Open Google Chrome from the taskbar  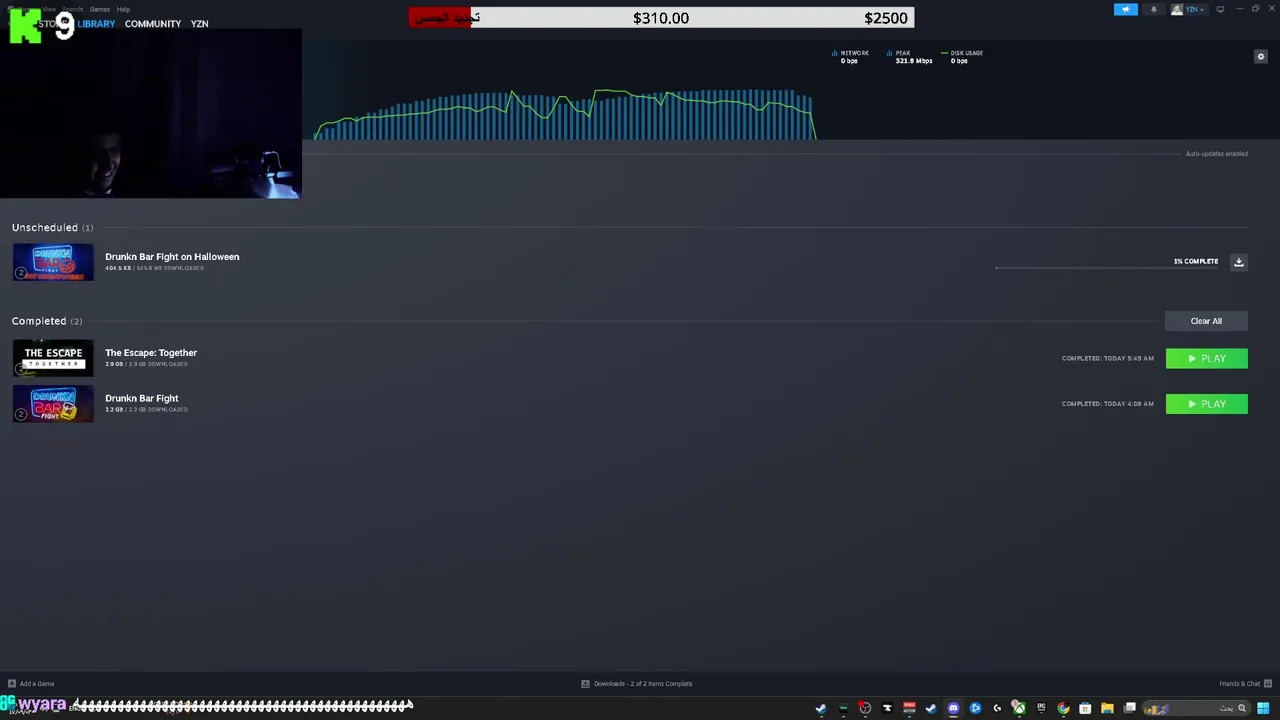coord(1063,708)
